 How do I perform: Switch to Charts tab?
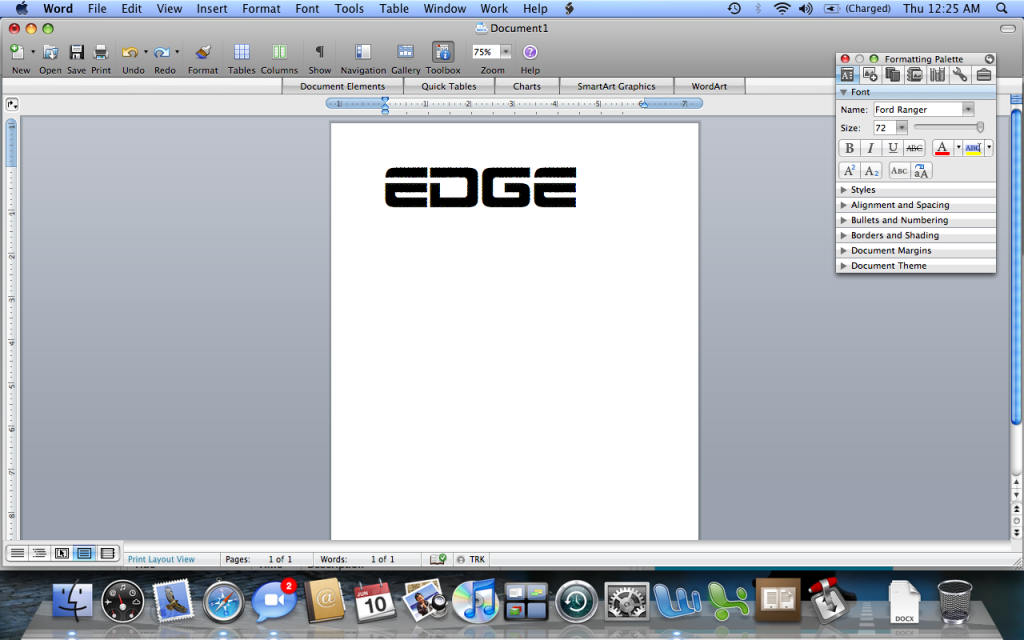[x=527, y=86]
